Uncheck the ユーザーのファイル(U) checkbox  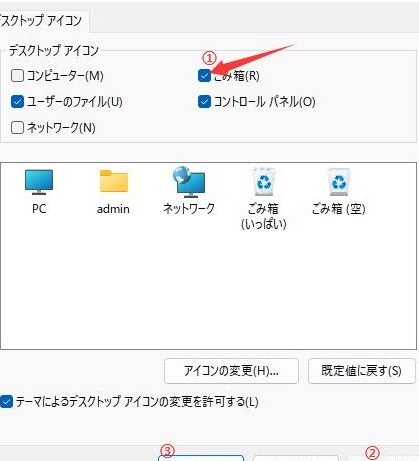pyautogui.click(x=17, y=101)
